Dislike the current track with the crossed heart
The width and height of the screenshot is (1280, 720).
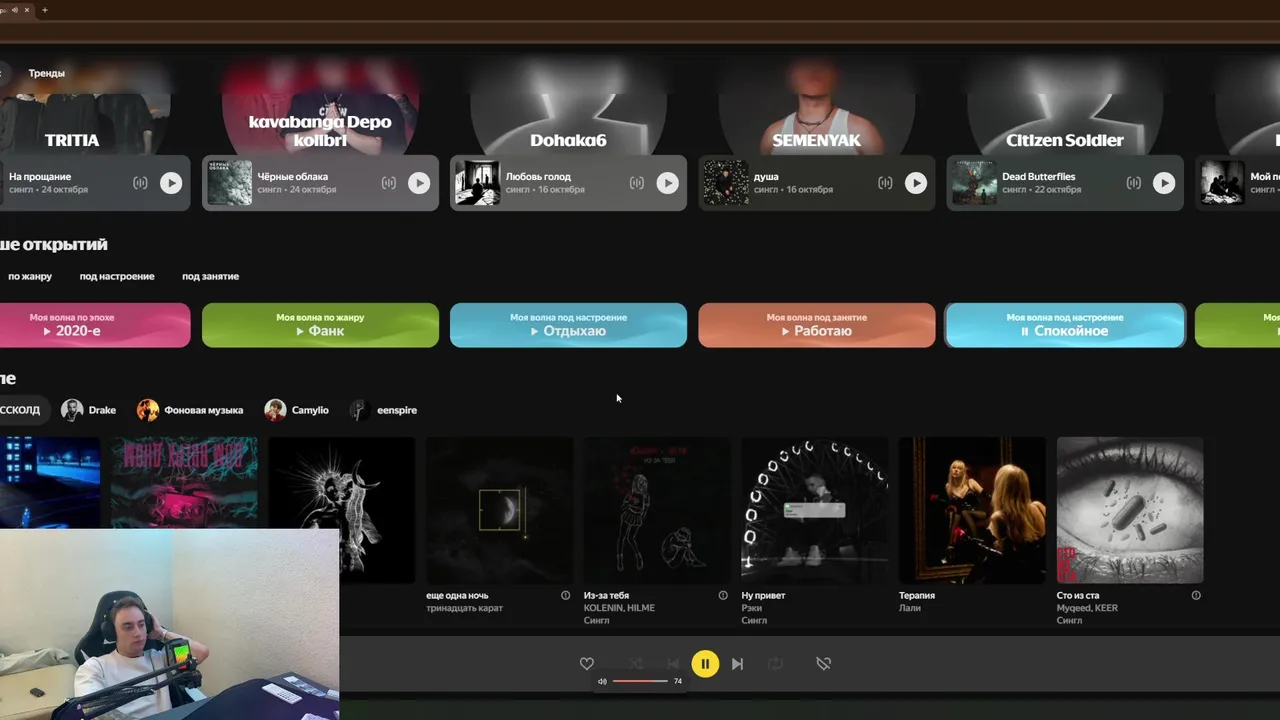(823, 664)
